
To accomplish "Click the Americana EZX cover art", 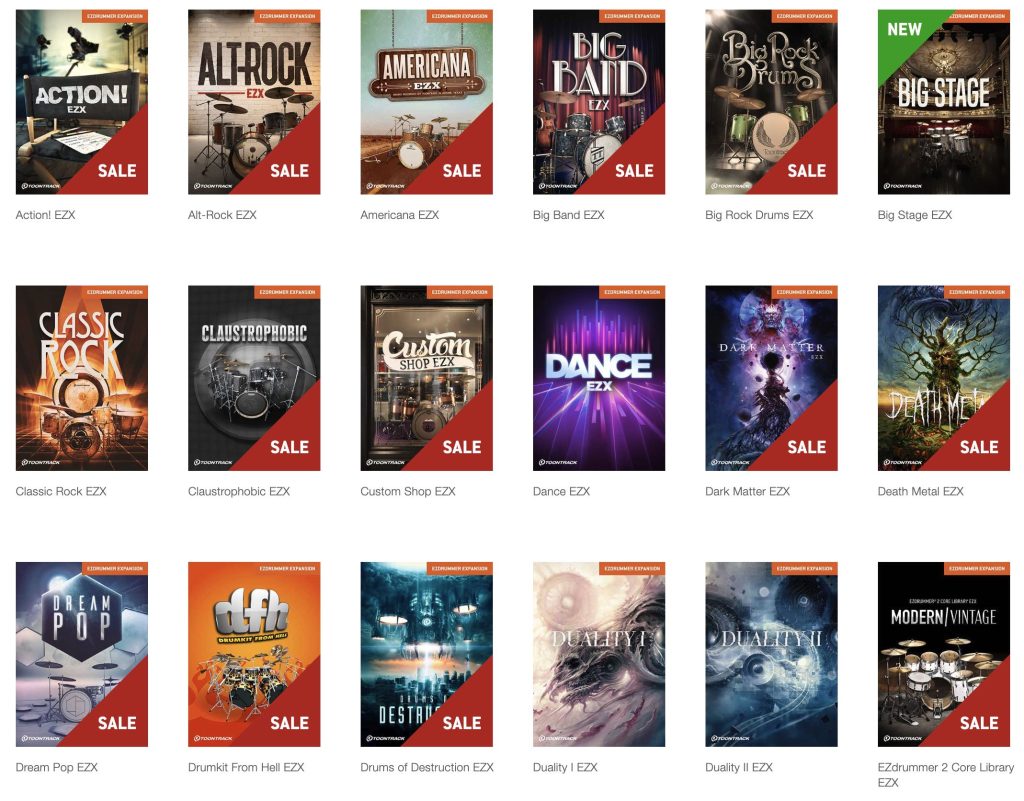I will click(x=426, y=102).
